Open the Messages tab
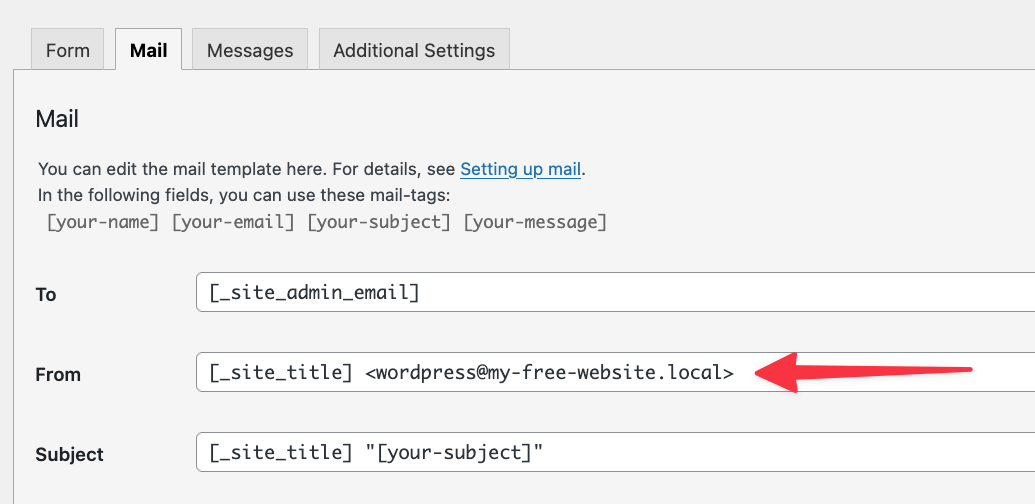This screenshot has width=1035, height=504. tap(250, 50)
